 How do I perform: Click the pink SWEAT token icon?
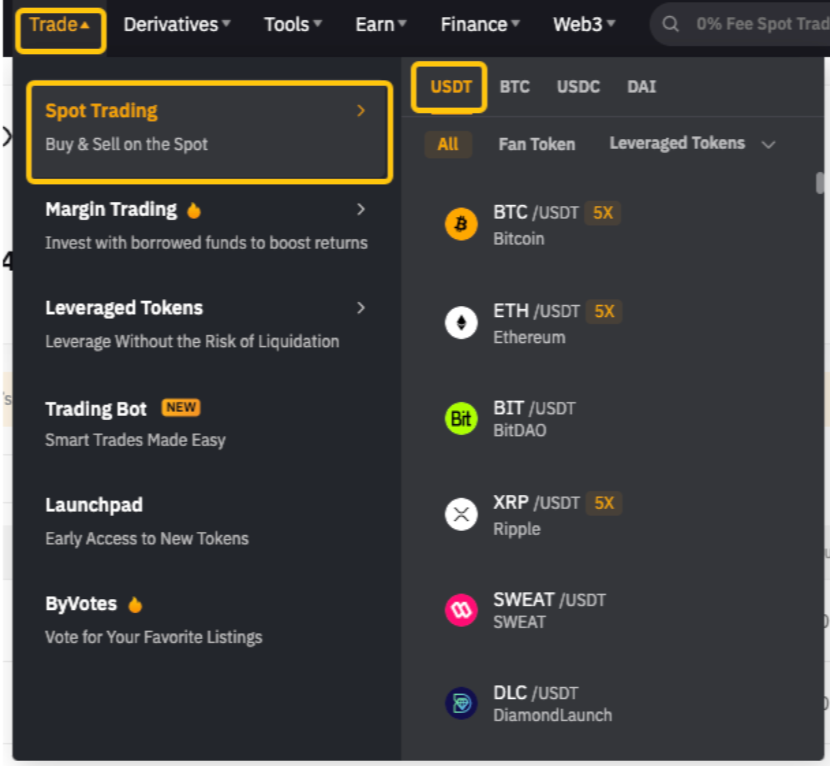point(461,610)
